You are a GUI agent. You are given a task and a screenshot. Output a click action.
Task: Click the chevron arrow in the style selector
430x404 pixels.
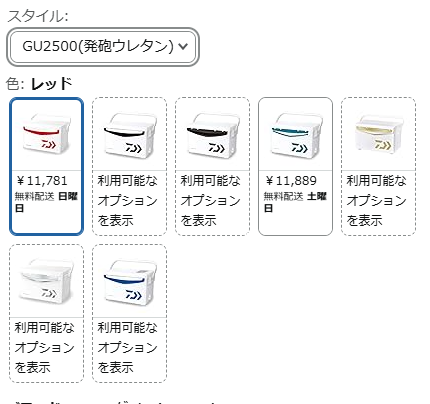[x=183, y=46]
